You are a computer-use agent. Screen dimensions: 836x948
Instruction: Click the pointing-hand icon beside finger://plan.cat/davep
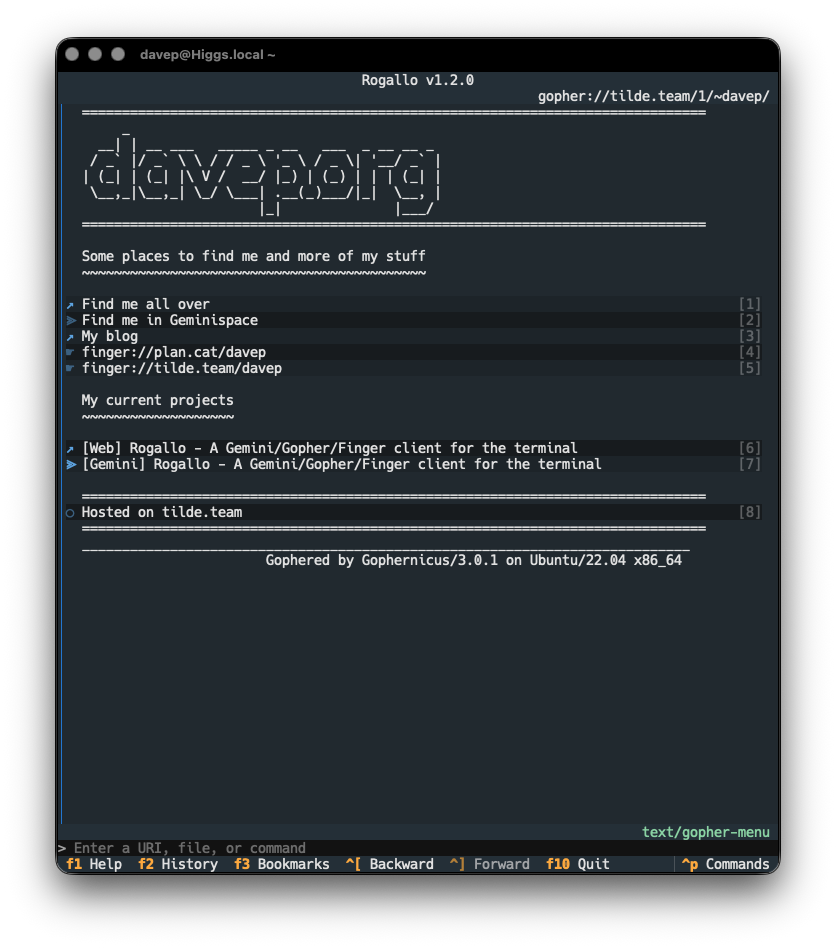point(70,352)
